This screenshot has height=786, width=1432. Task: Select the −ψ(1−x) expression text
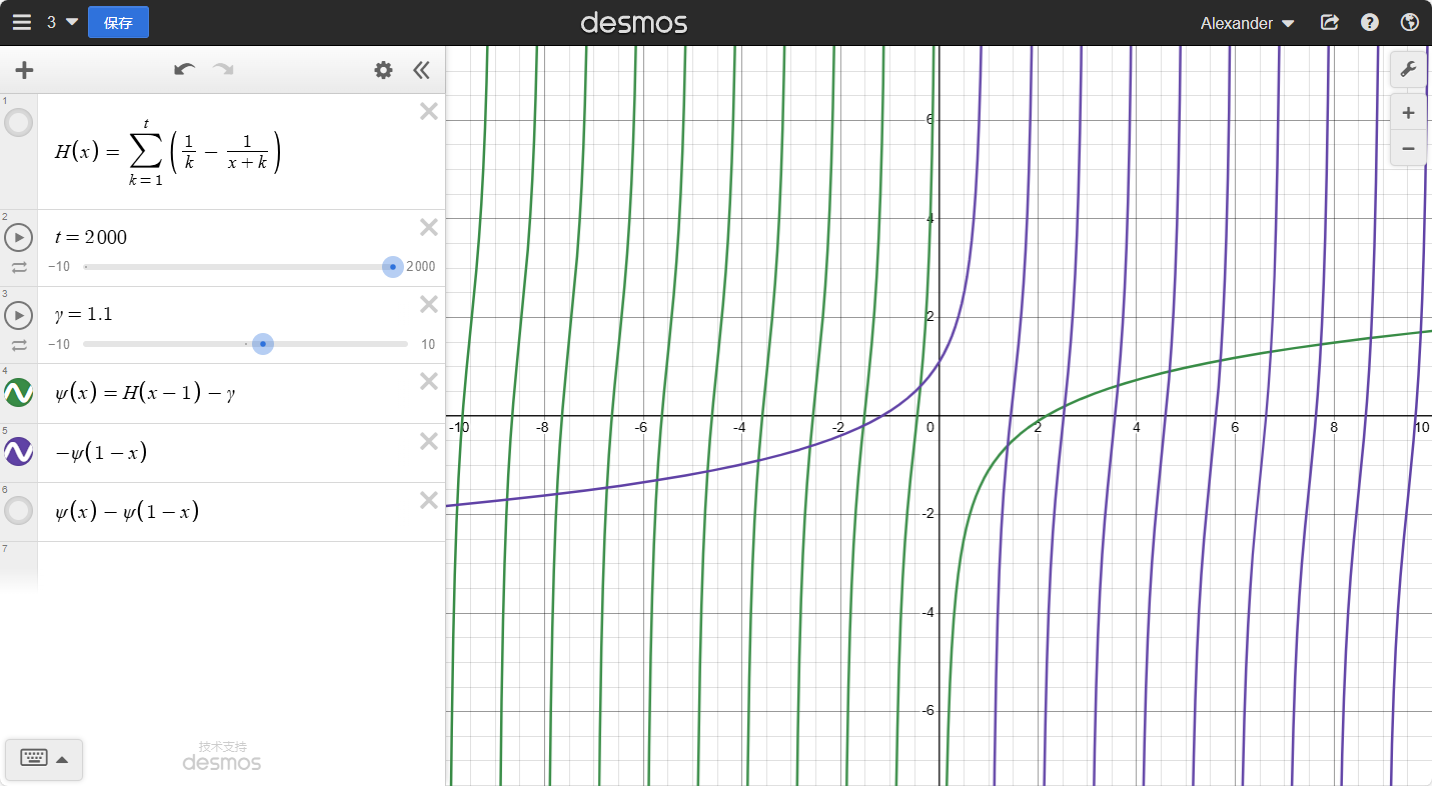[101, 452]
